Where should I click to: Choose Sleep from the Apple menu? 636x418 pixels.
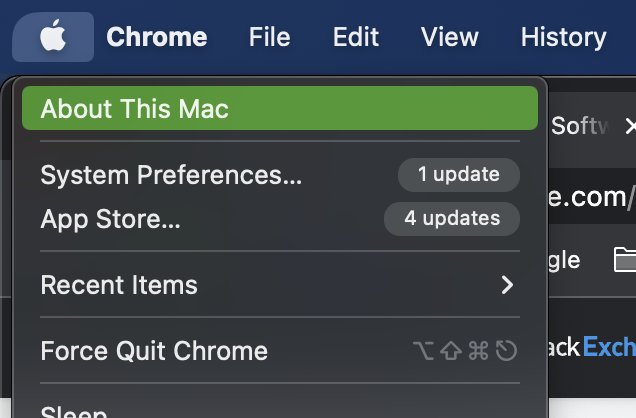[x=74, y=411]
